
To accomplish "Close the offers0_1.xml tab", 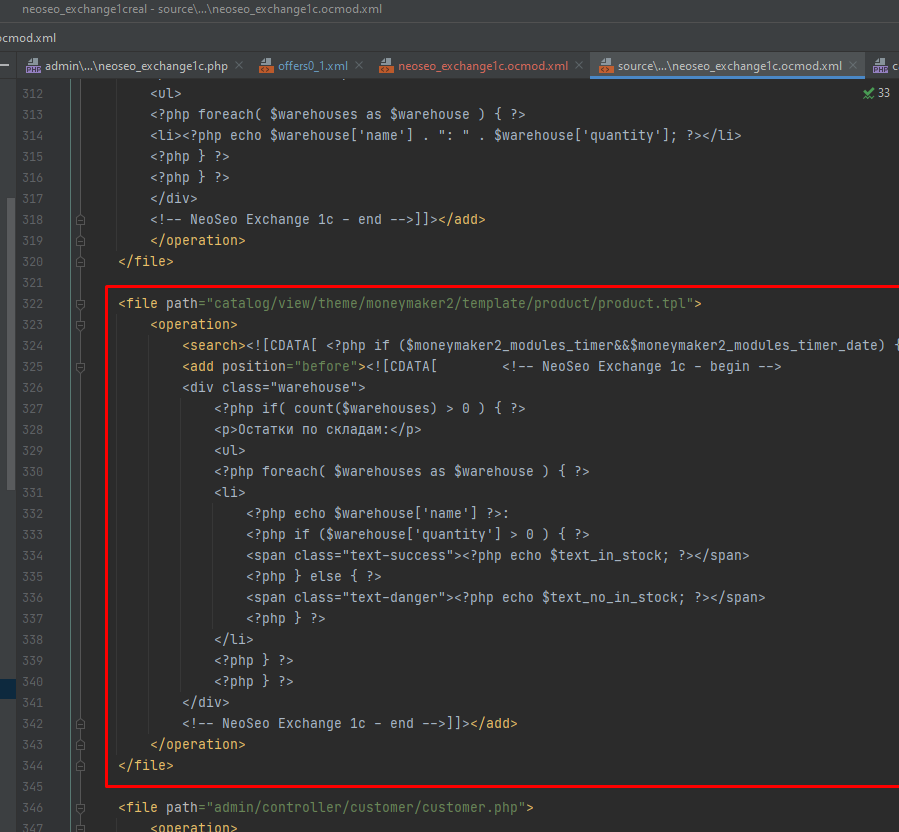I will 359,66.
